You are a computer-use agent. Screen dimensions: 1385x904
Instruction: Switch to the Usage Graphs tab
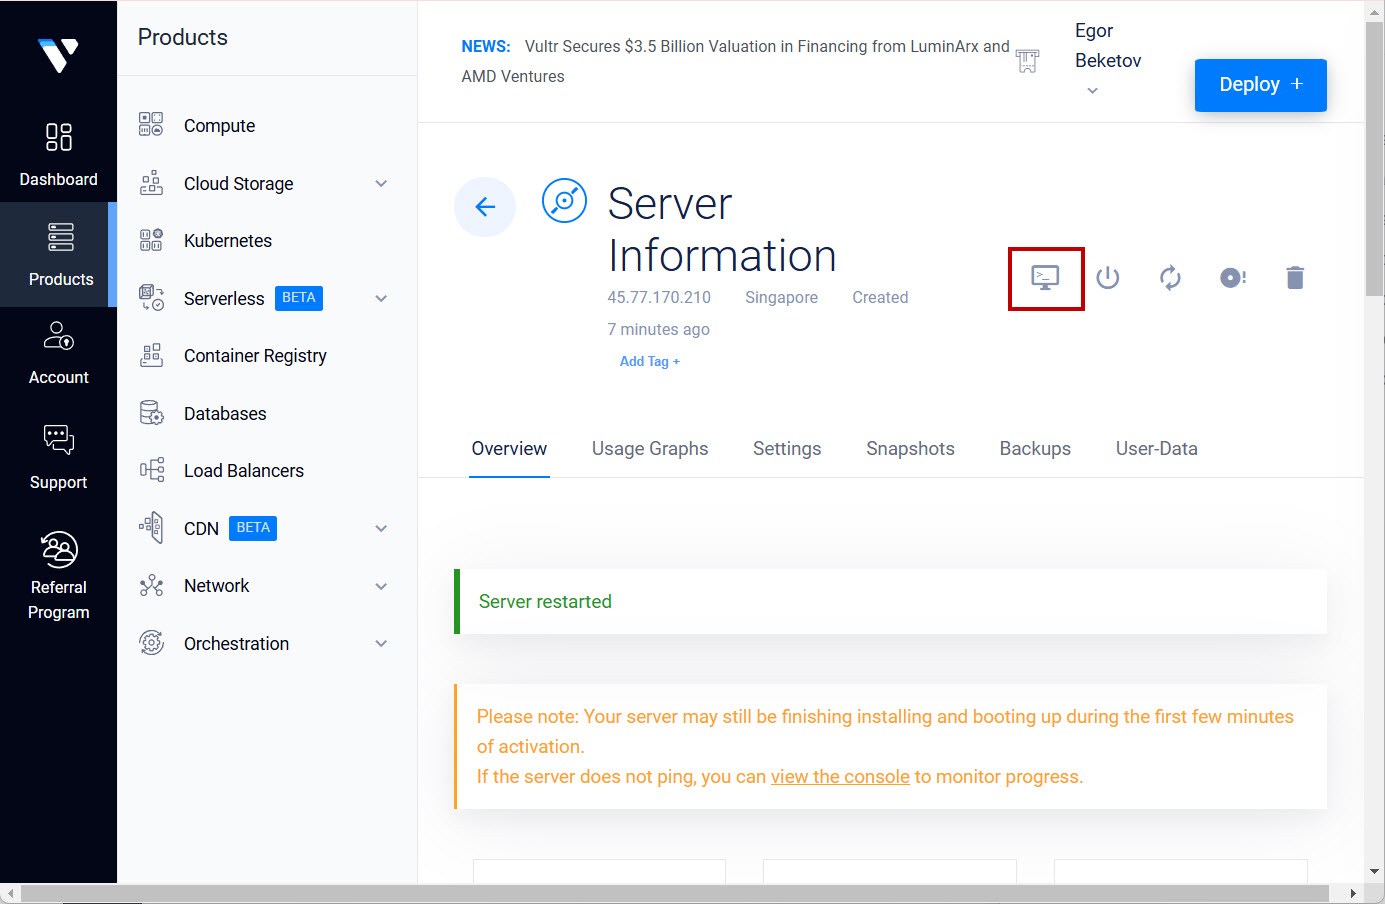tap(650, 449)
